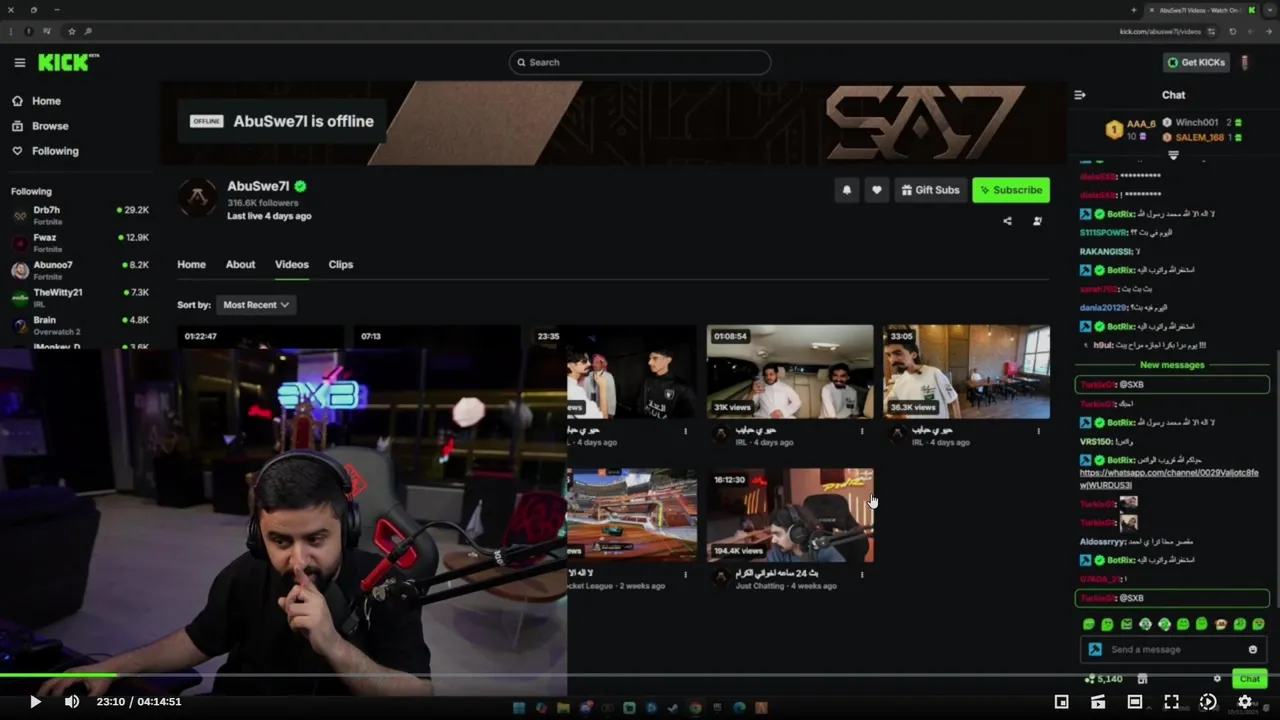Select the Videos tab
The height and width of the screenshot is (720, 1280).
tap(292, 265)
